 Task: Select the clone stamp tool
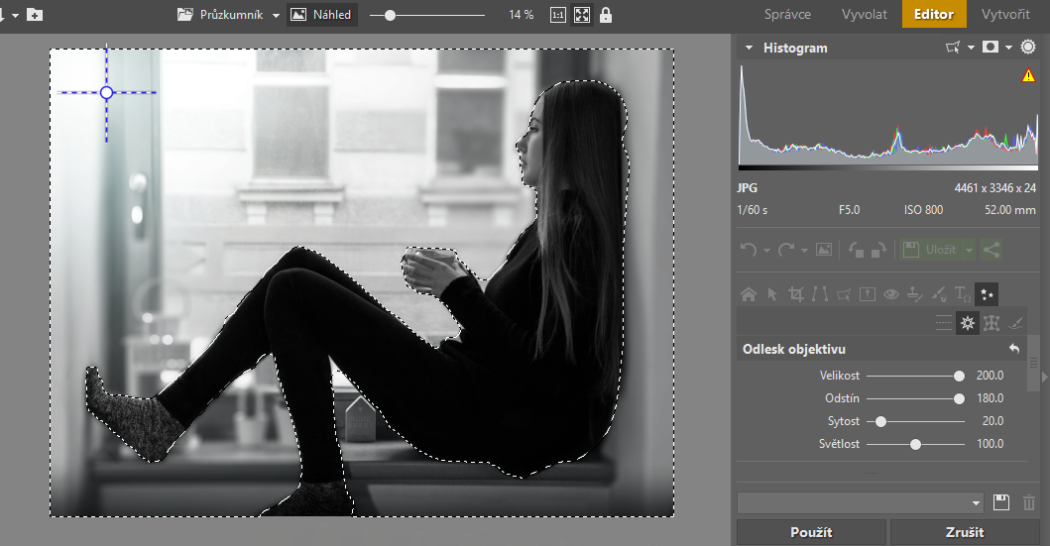914,294
